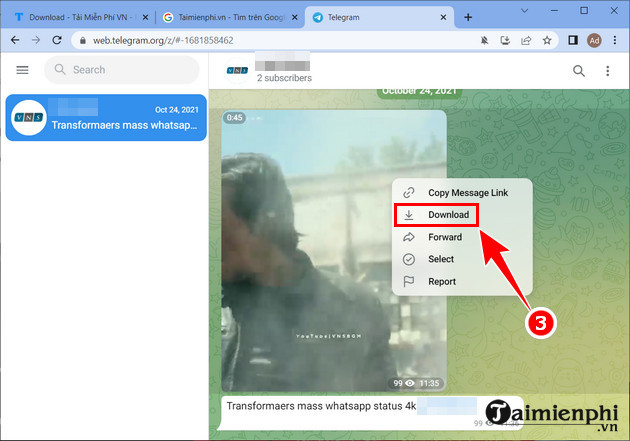Screen dimensions: 630x441
Task: Minimize the browser window
Action: tap(554, 11)
